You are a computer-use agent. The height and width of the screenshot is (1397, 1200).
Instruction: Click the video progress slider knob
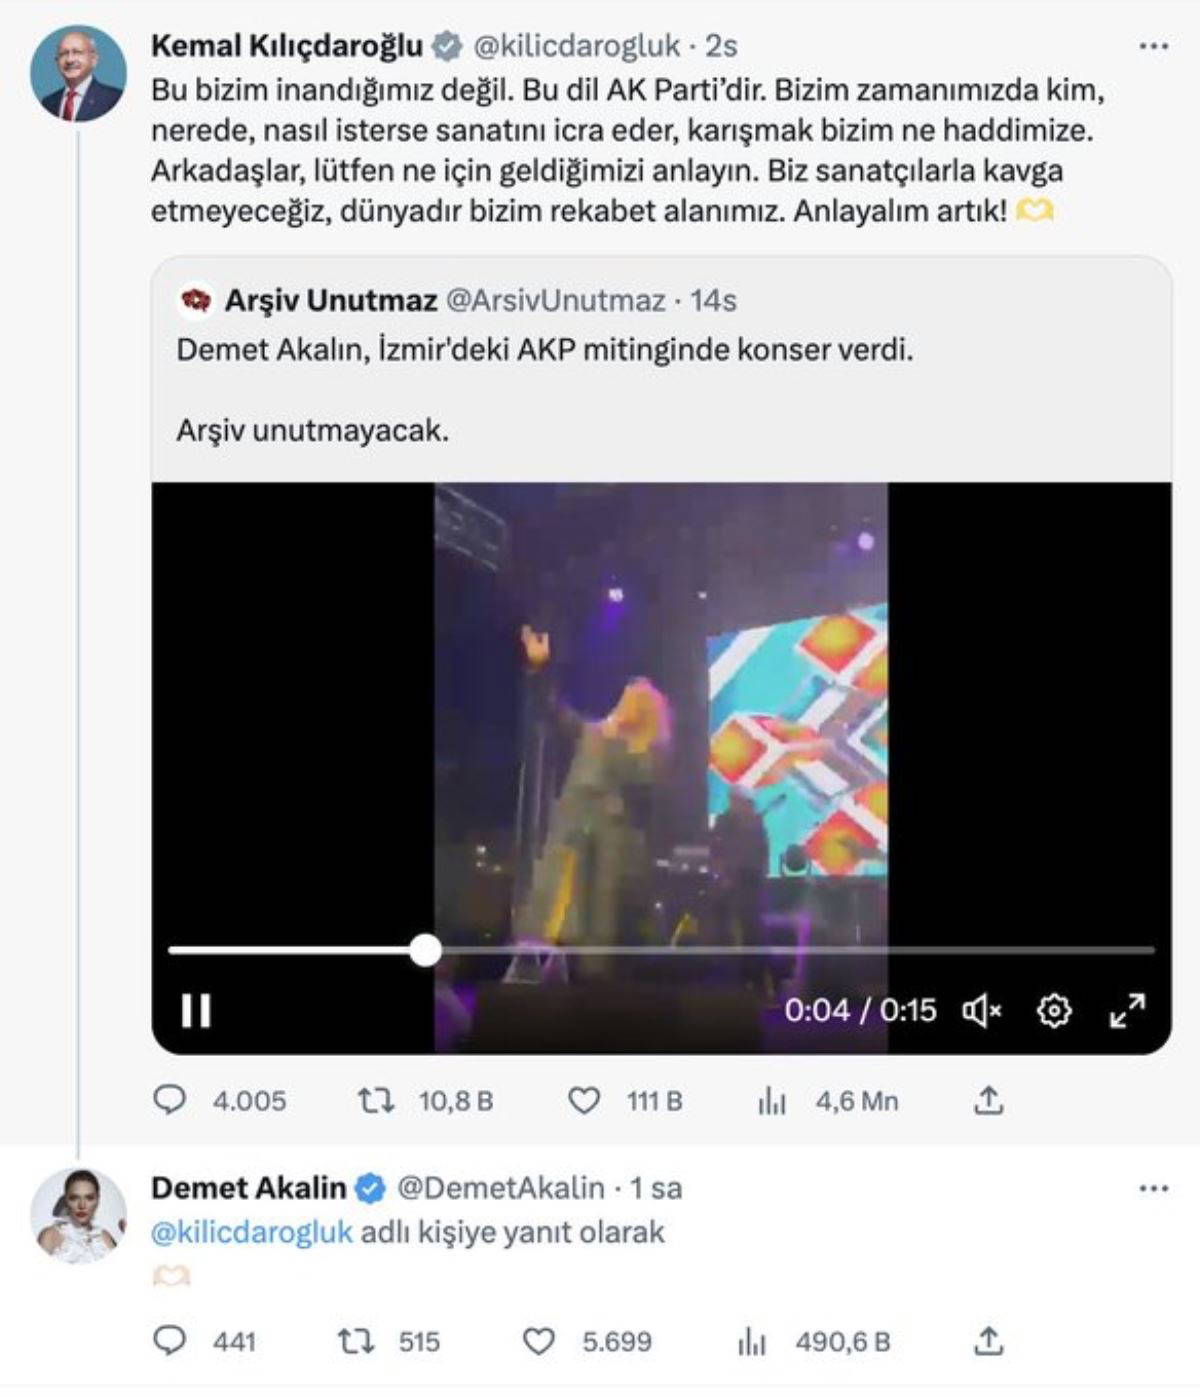coord(426,950)
